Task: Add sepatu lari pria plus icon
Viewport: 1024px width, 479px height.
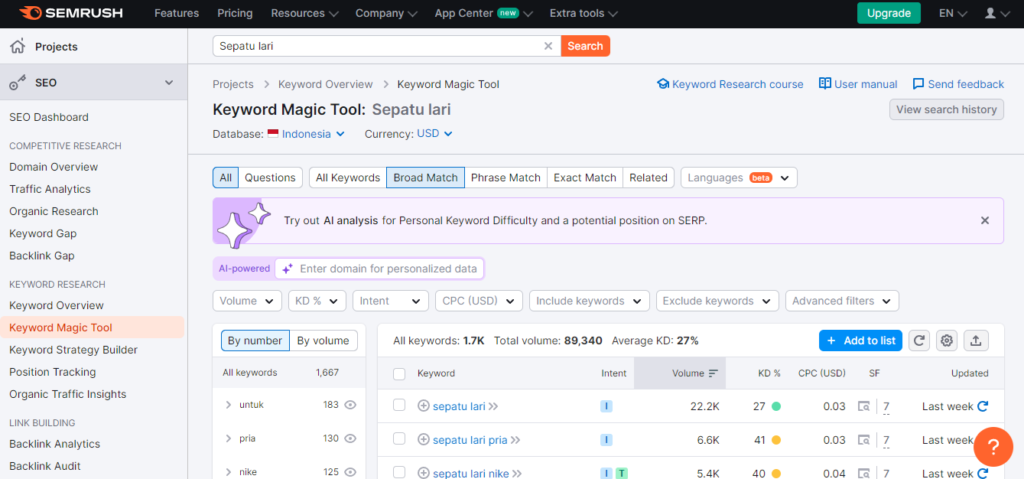Action: [x=423, y=440]
